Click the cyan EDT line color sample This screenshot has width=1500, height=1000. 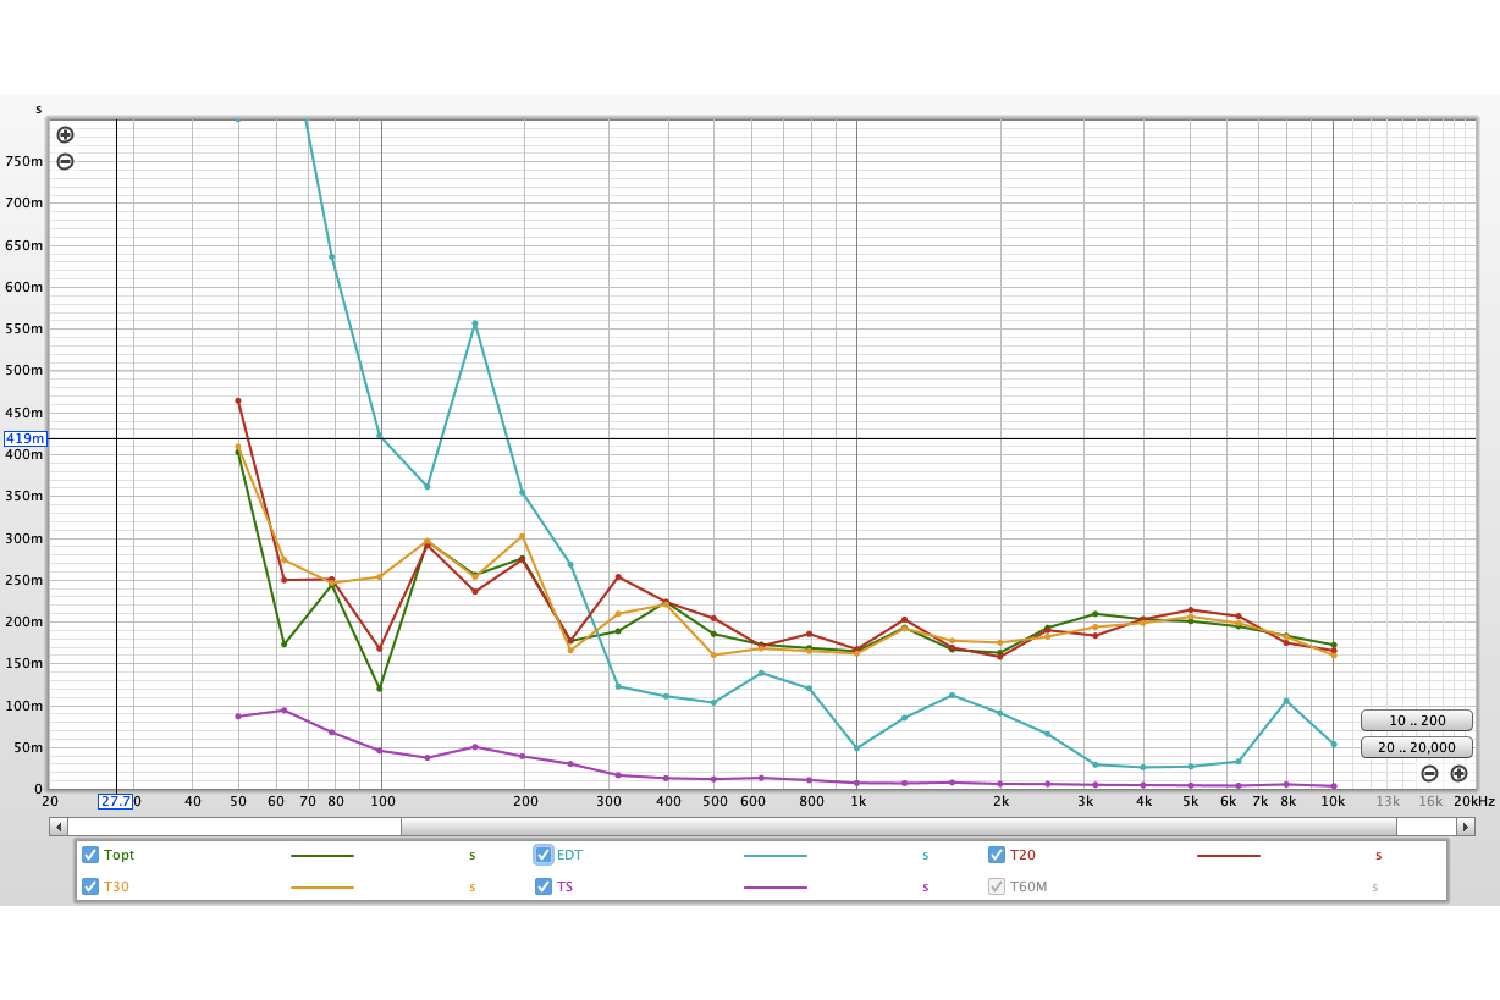[775, 856]
